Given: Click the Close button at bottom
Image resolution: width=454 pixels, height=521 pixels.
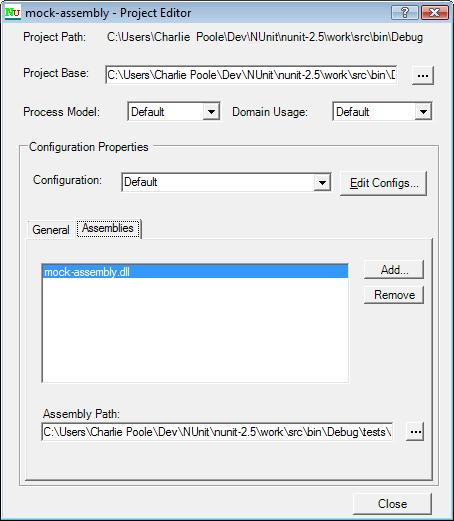Looking at the screenshot, I should pos(392,504).
